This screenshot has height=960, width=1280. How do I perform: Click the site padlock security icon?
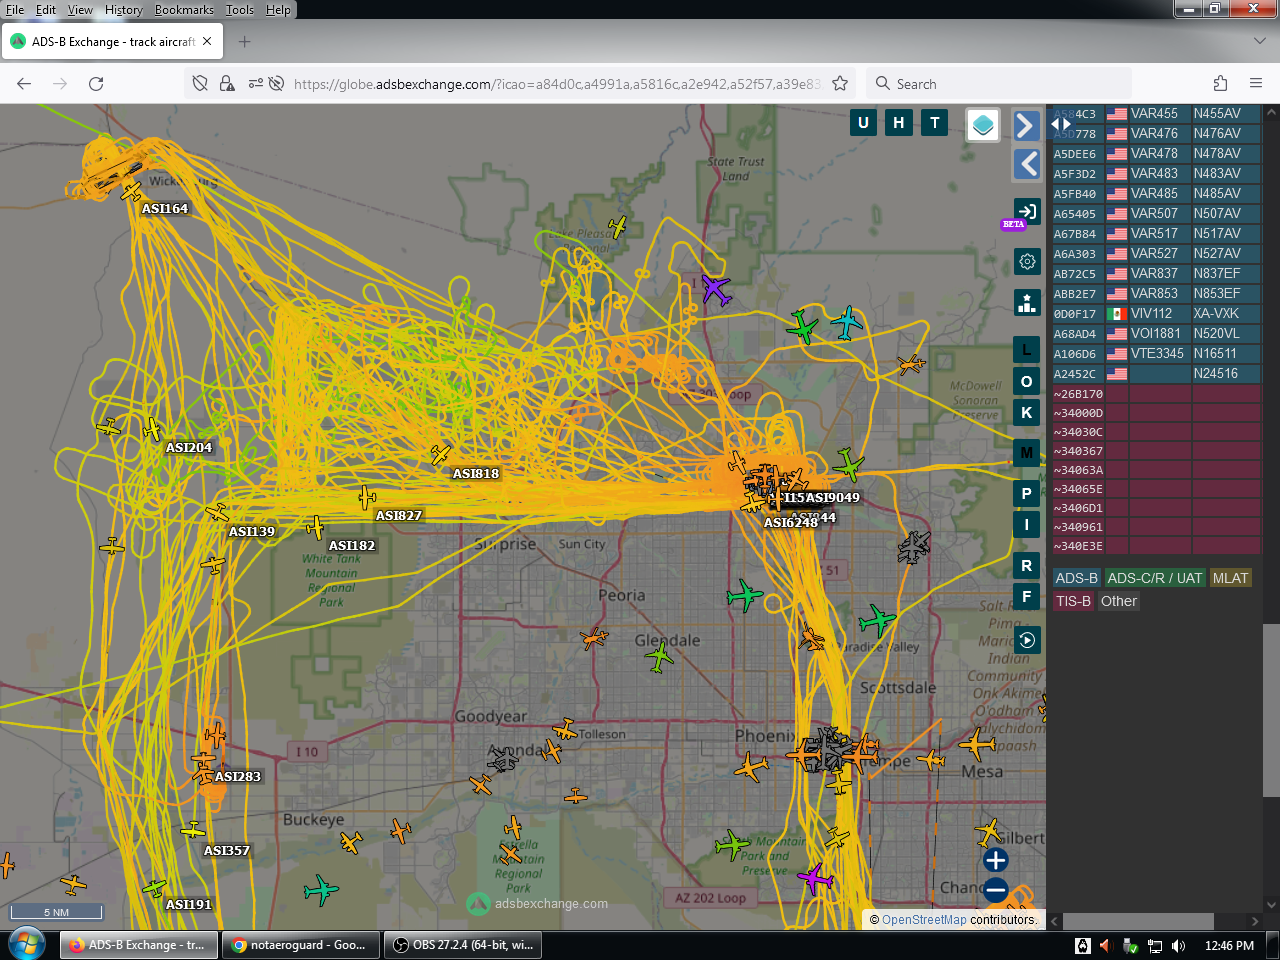coord(227,84)
